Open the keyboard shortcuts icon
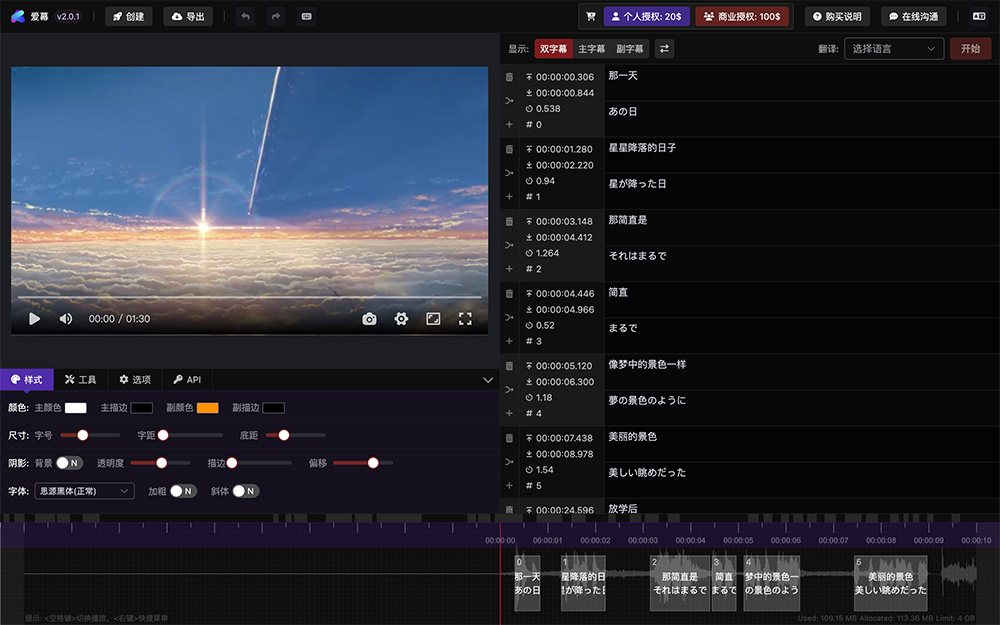The image size is (1000, 625). coord(306,17)
